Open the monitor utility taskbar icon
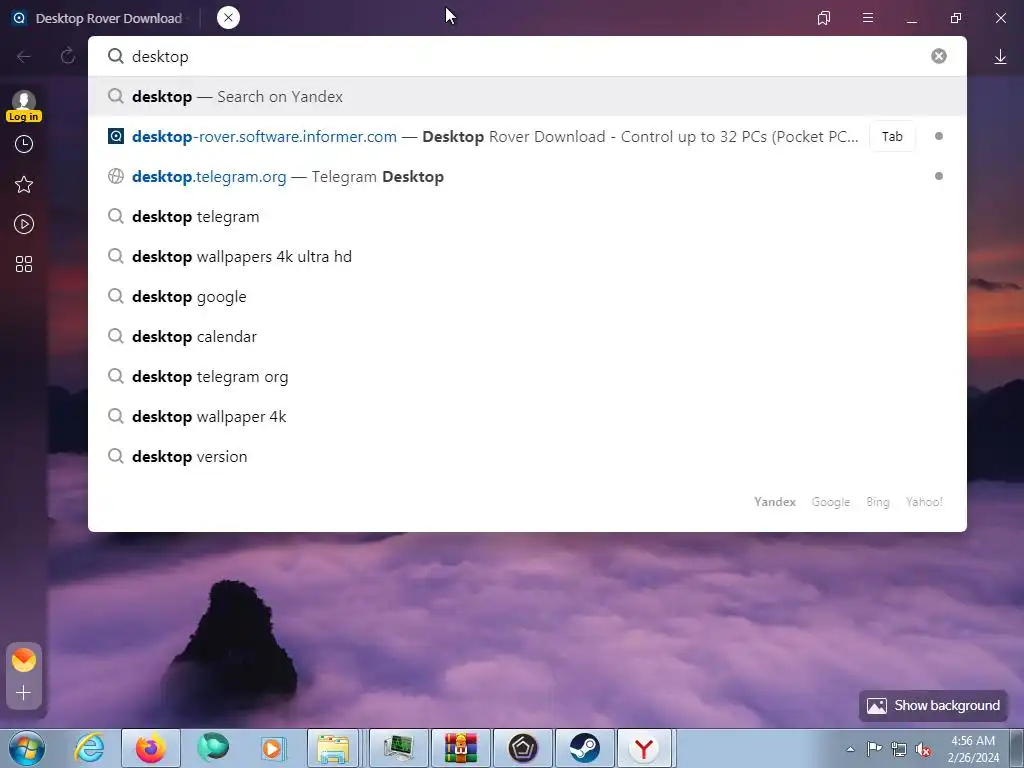1024x768 pixels. click(399, 748)
